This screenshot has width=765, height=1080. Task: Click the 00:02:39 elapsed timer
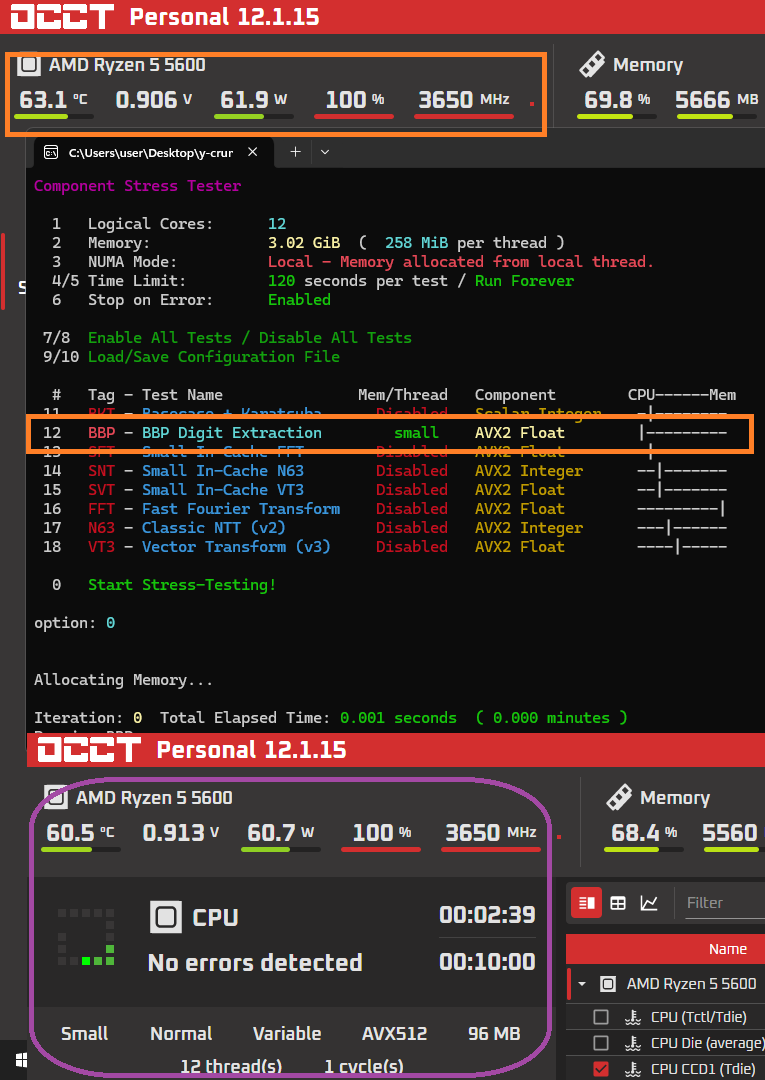(x=487, y=915)
